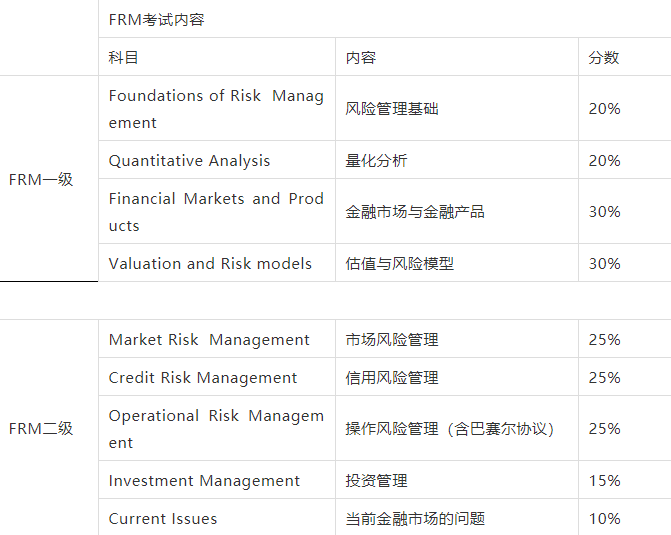Select the 科目 column header
This screenshot has width=671, height=535.
(x=124, y=58)
